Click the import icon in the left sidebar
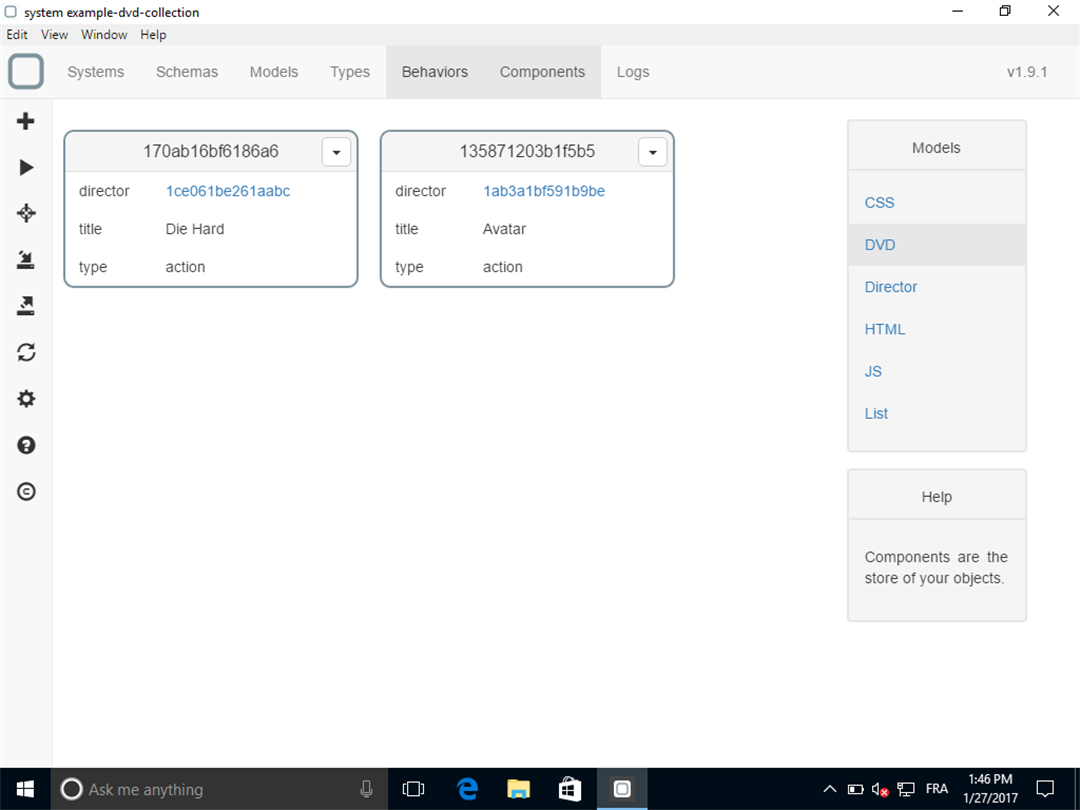Image resolution: width=1080 pixels, height=810 pixels. pos(25,260)
